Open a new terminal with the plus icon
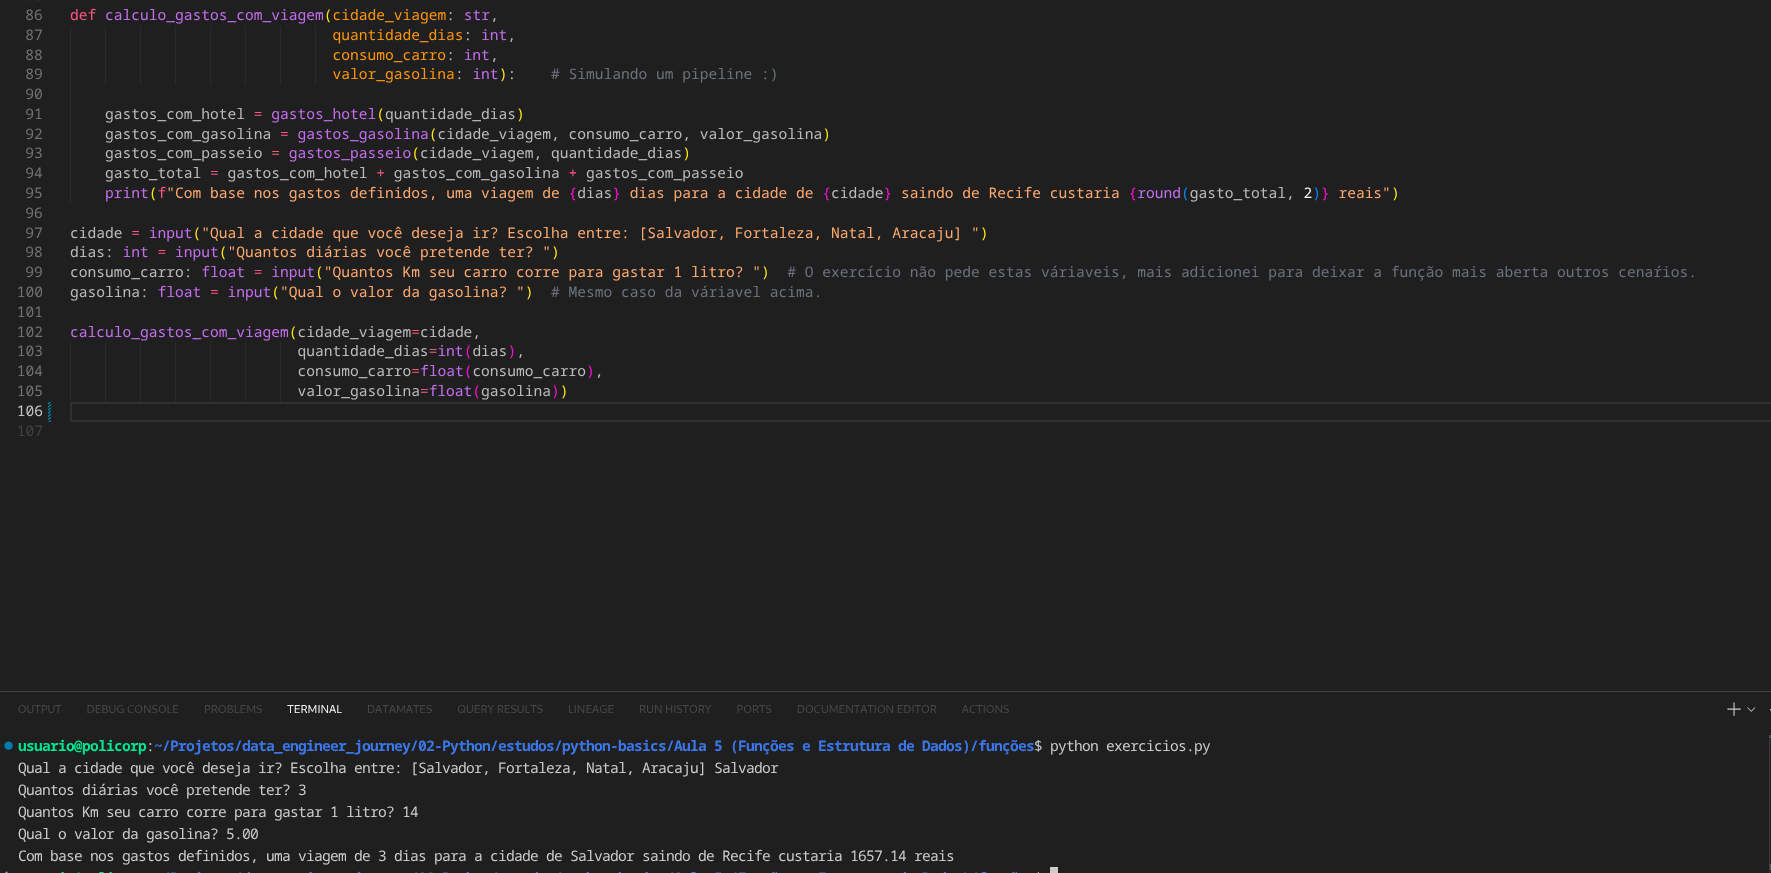Image resolution: width=1771 pixels, height=873 pixels. click(x=1734, y=709)
